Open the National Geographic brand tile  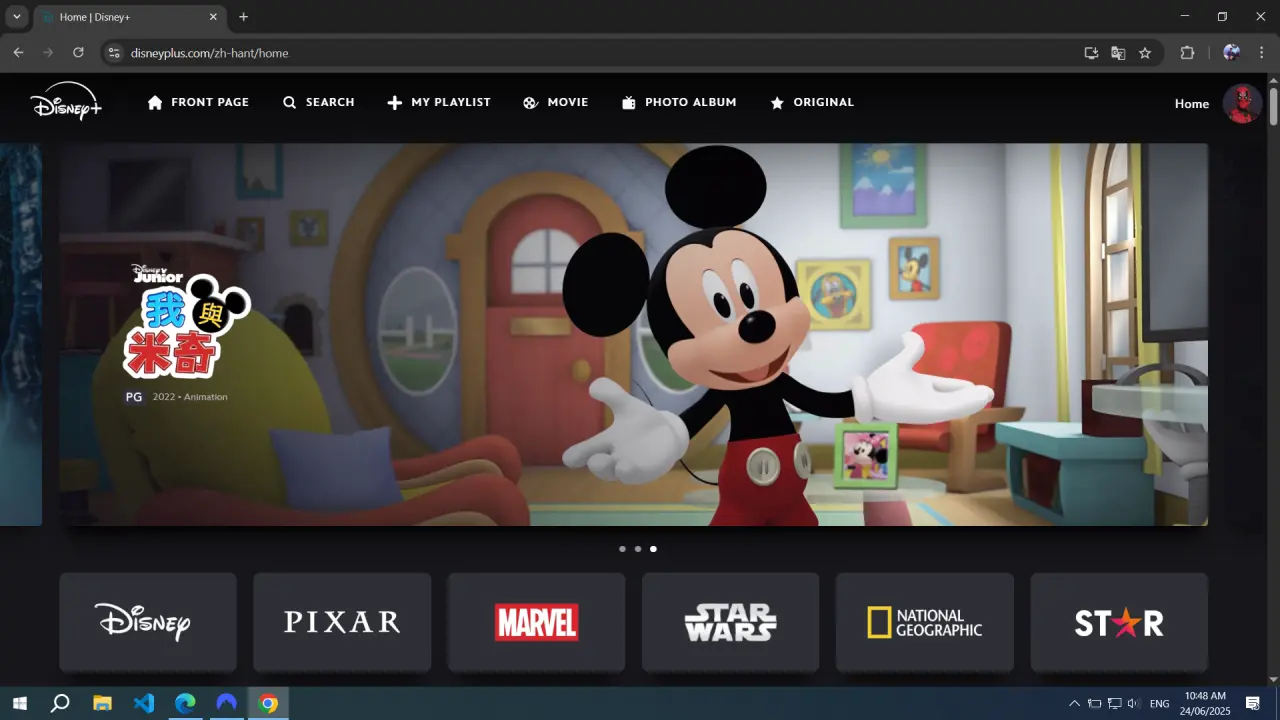tap(925, 622)
